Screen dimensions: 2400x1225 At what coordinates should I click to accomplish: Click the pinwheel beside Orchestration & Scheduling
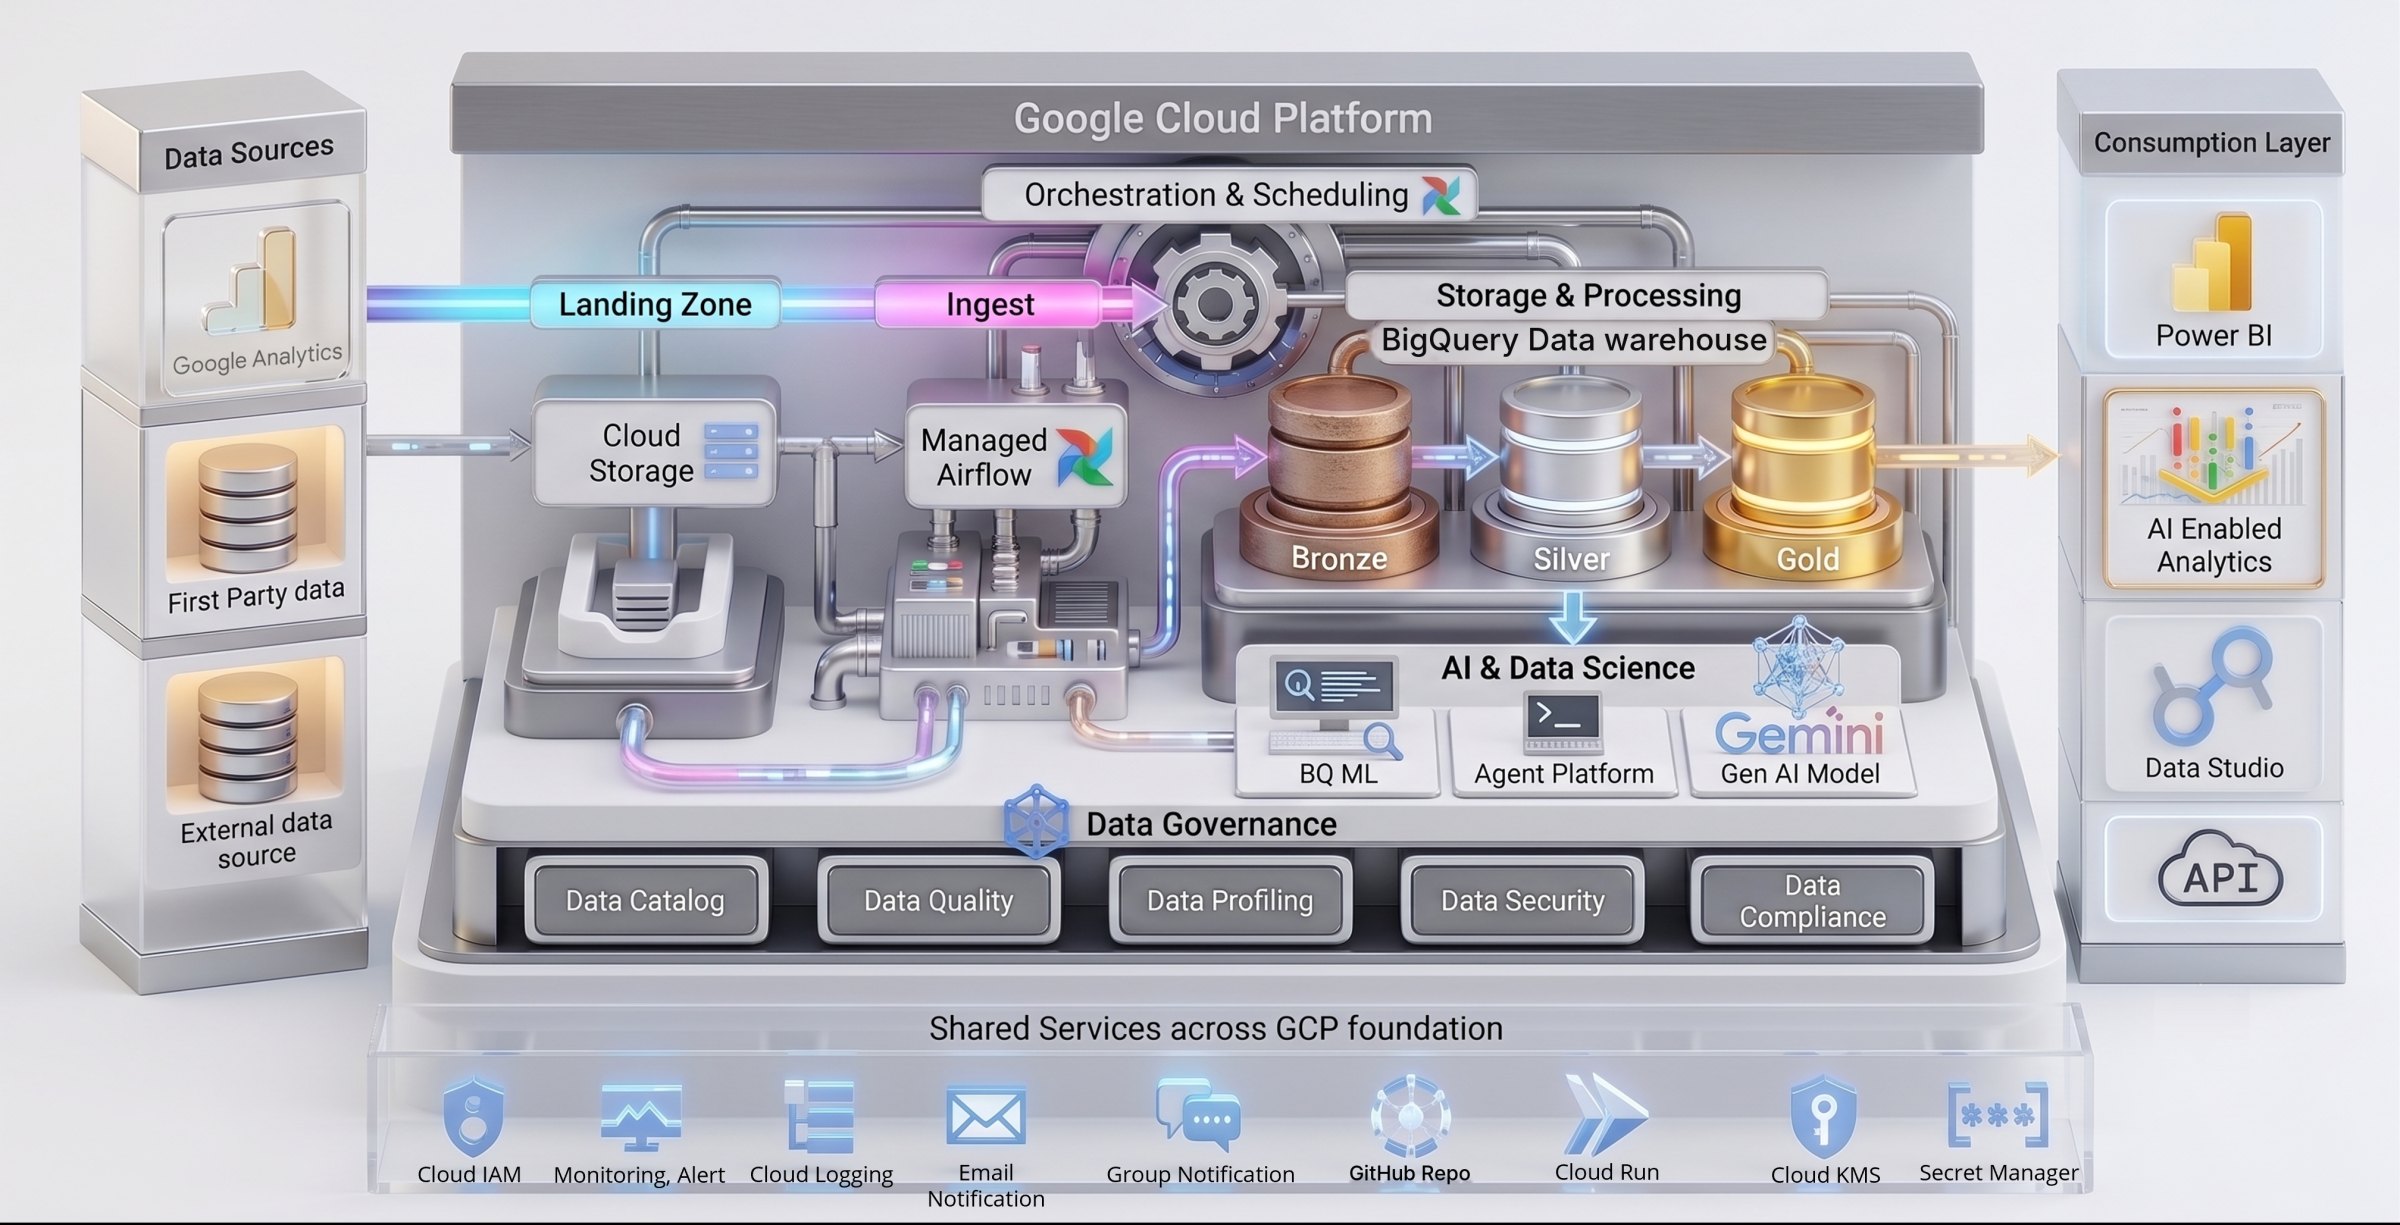point(1441,195)
